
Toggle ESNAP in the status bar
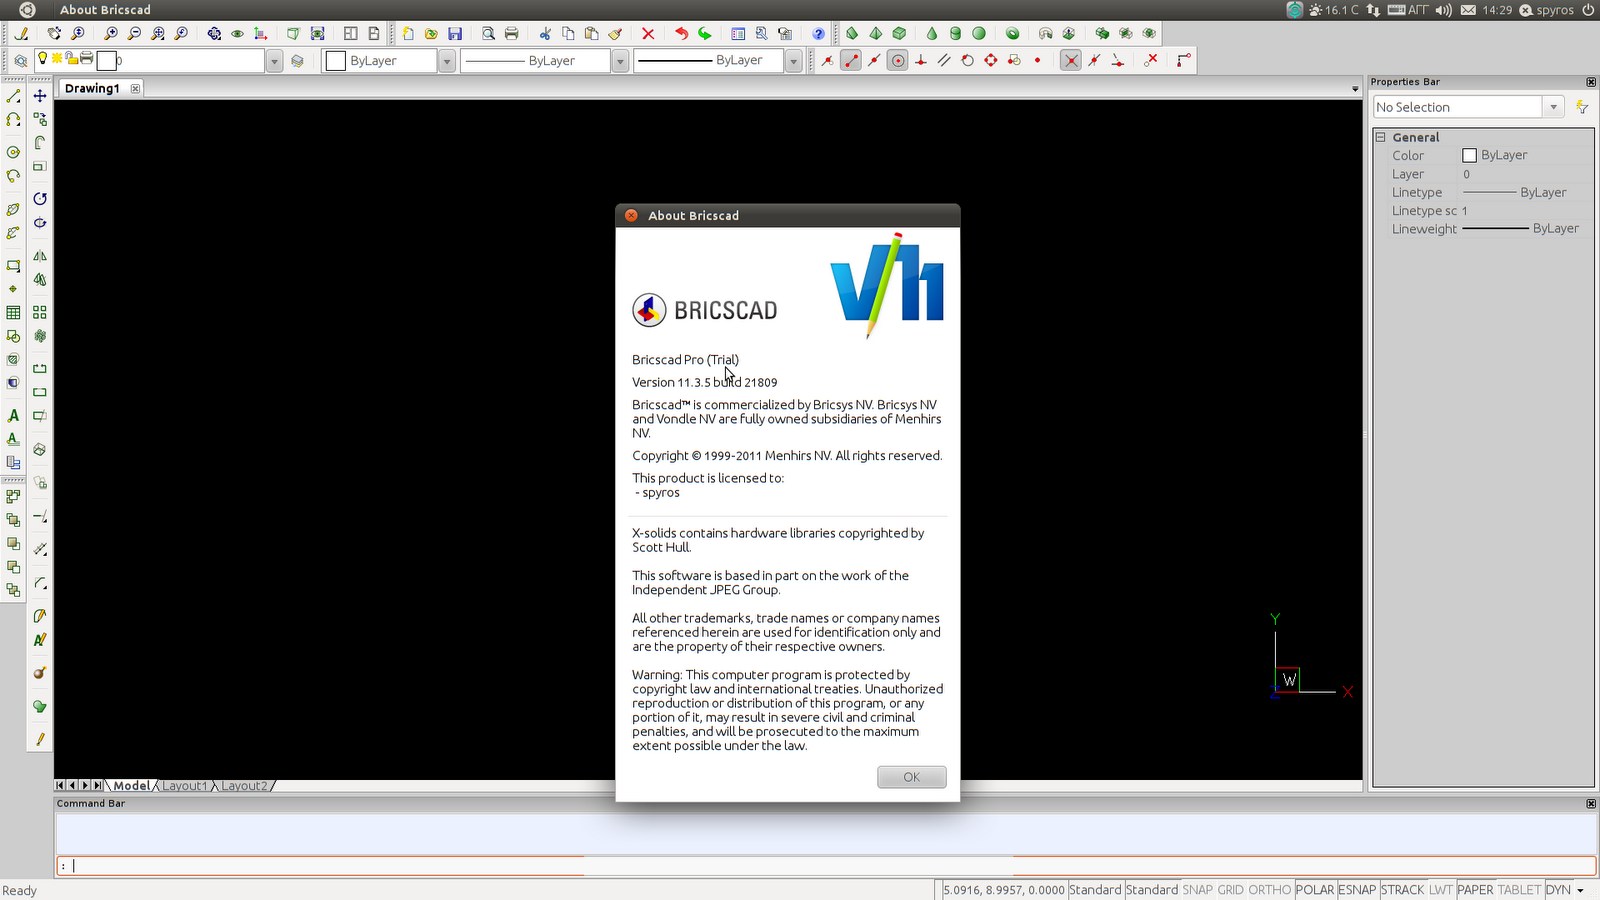(x=1357, y=889)
